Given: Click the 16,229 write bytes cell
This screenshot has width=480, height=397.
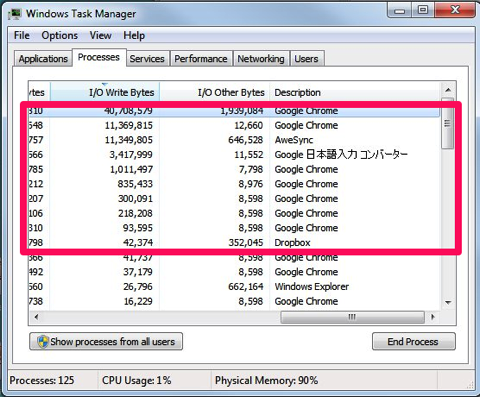Looking at the screenshot, I should pyautogui.click(x=138, y=301).
